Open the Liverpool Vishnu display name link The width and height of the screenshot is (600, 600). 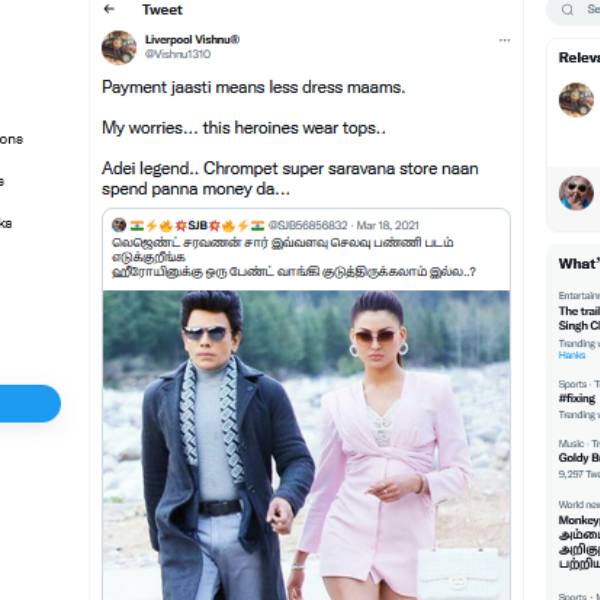(x=187, y=40)
